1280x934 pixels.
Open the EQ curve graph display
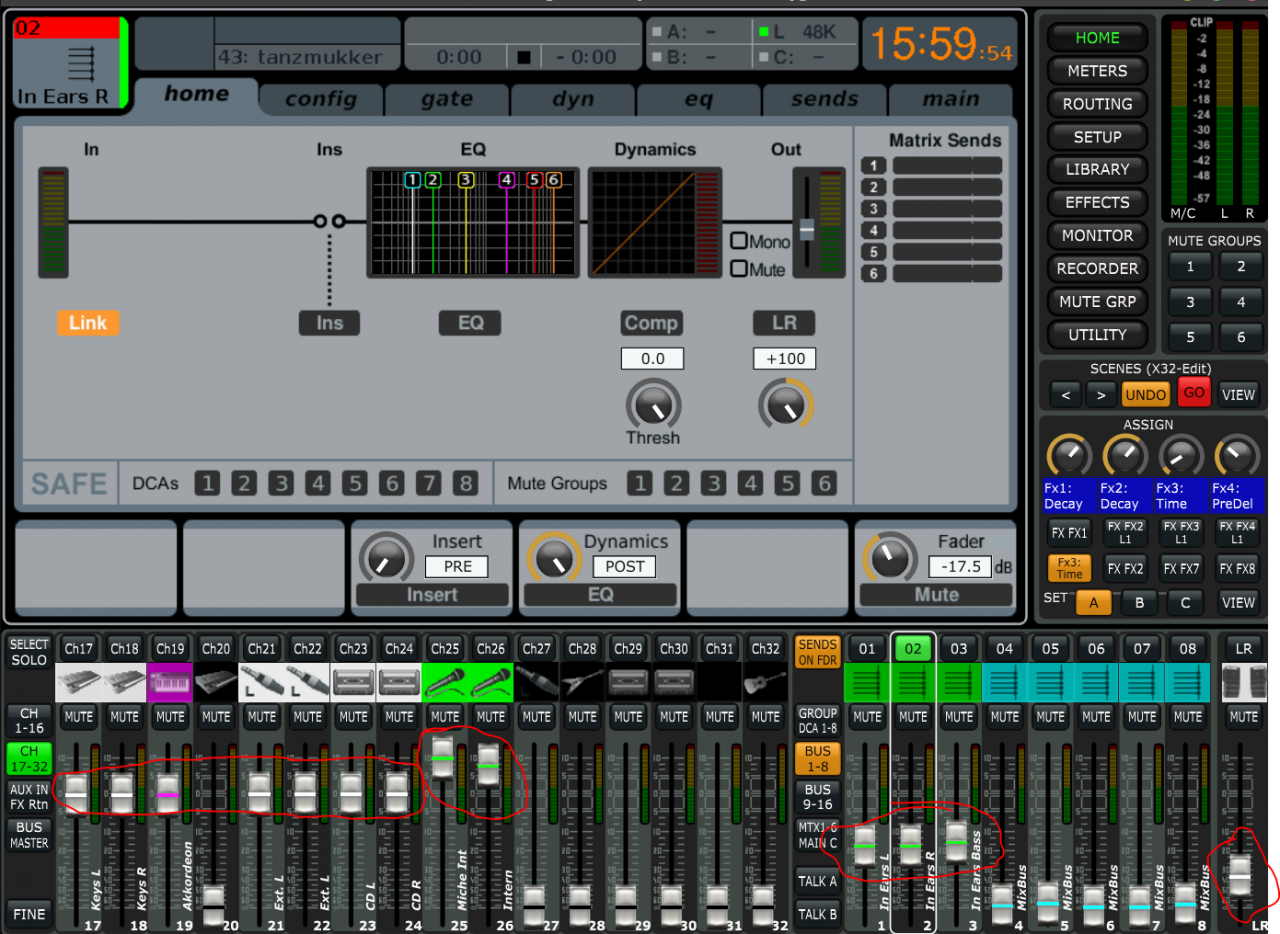point(473,222)
